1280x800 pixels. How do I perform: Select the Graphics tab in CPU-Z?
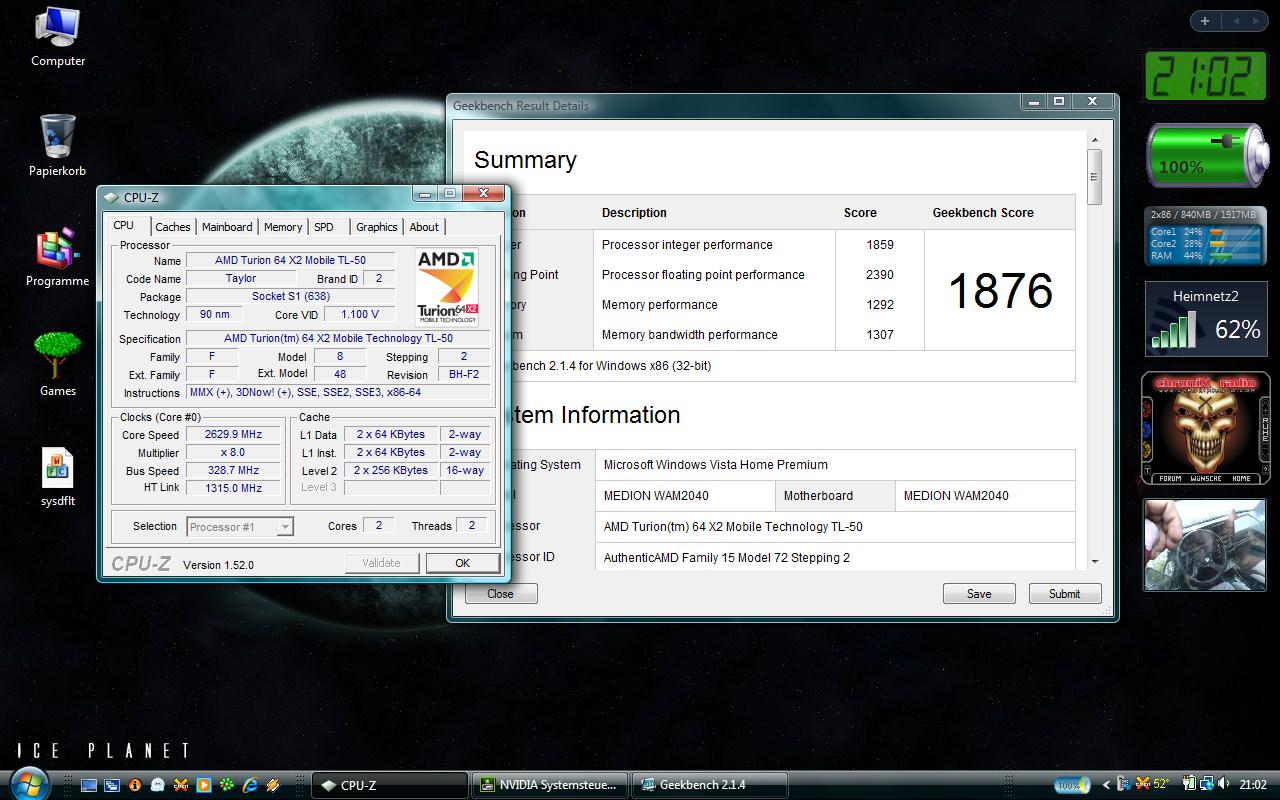[376, 227]
